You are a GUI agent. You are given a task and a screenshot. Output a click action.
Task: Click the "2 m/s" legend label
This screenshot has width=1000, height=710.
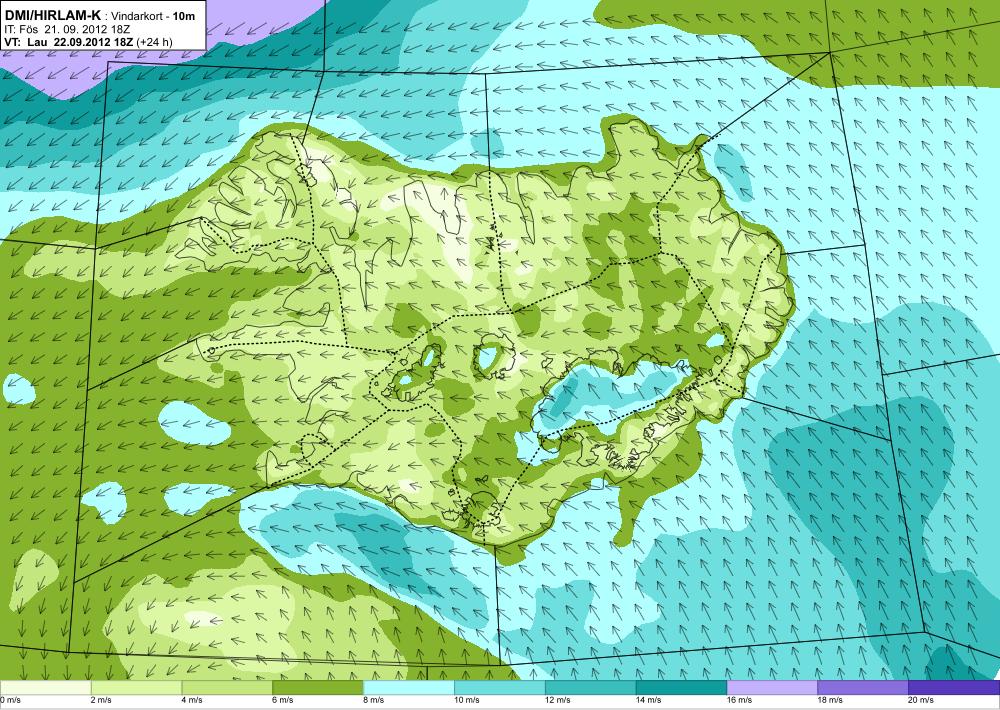click(x=102, y=700)
